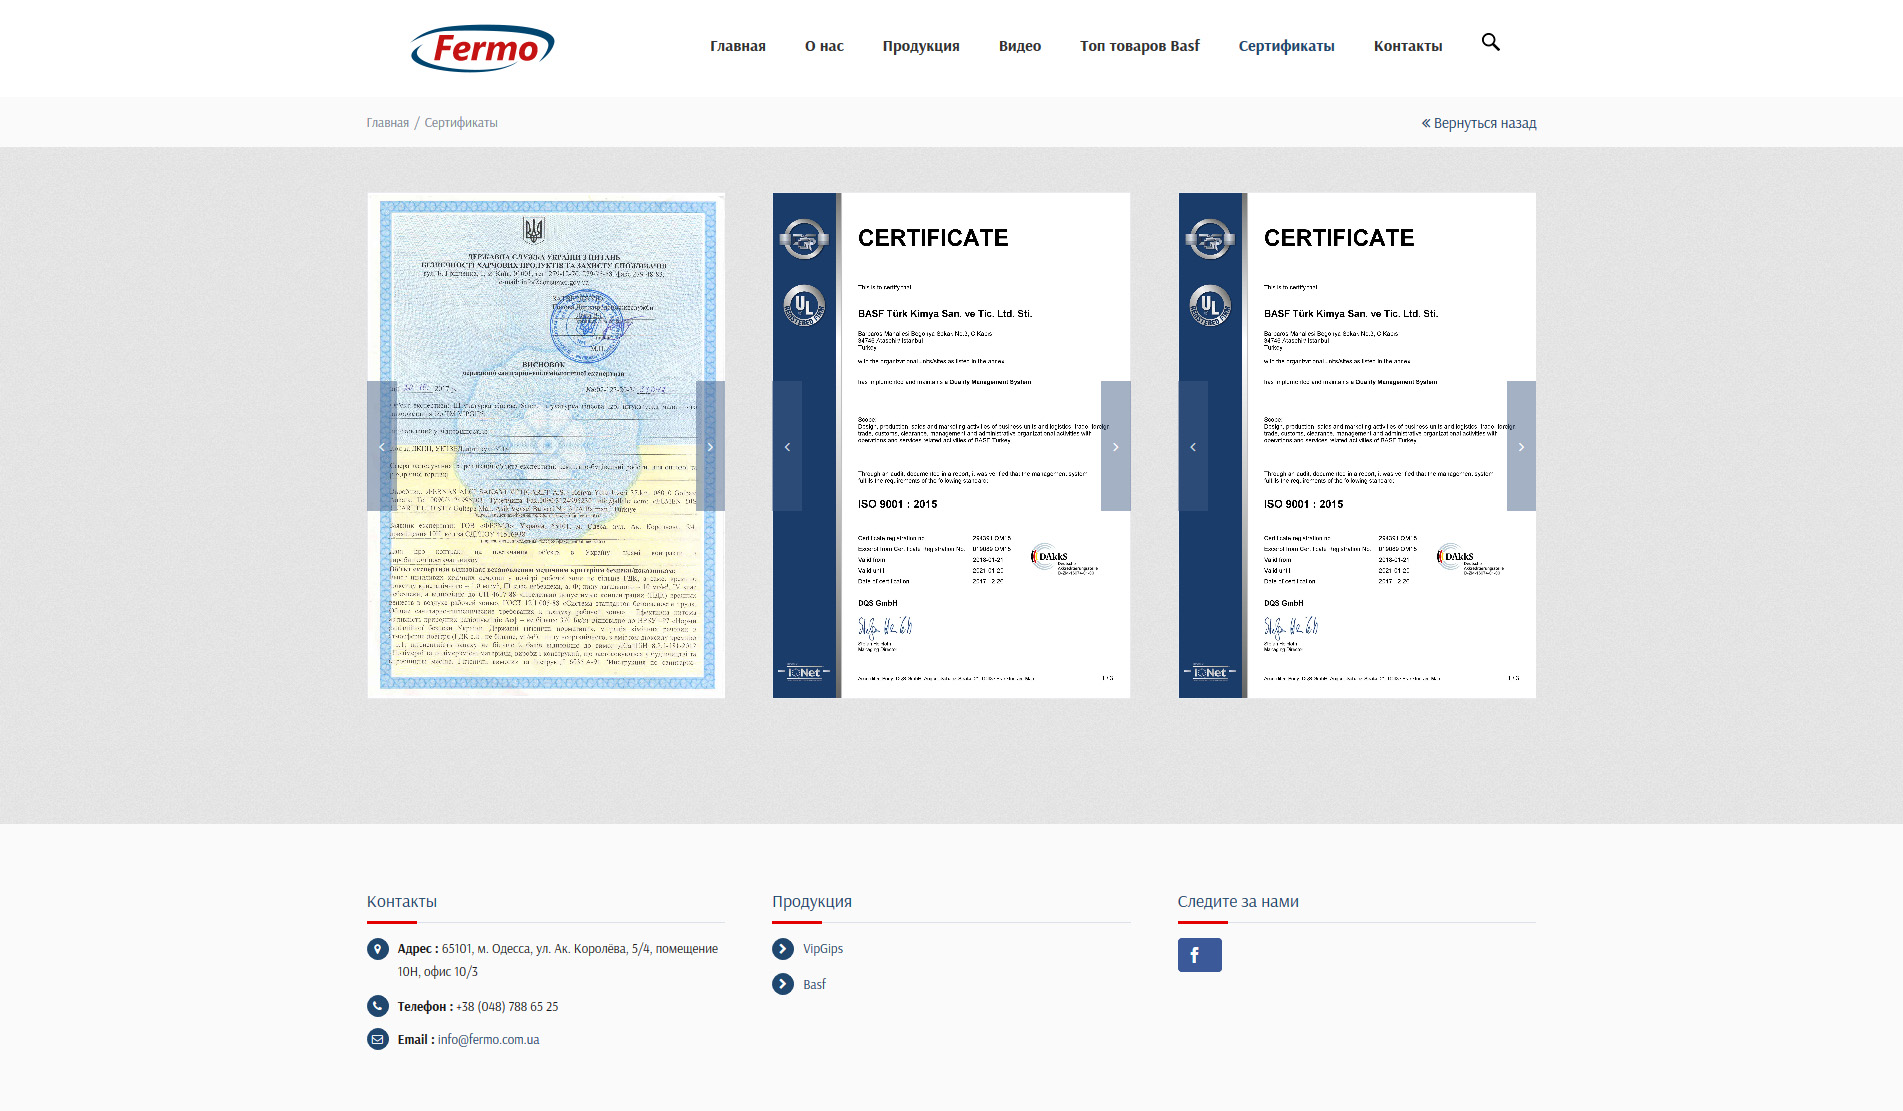
Task: Click the location pin icon beside Адрес
Action: (x=378, y=949)
